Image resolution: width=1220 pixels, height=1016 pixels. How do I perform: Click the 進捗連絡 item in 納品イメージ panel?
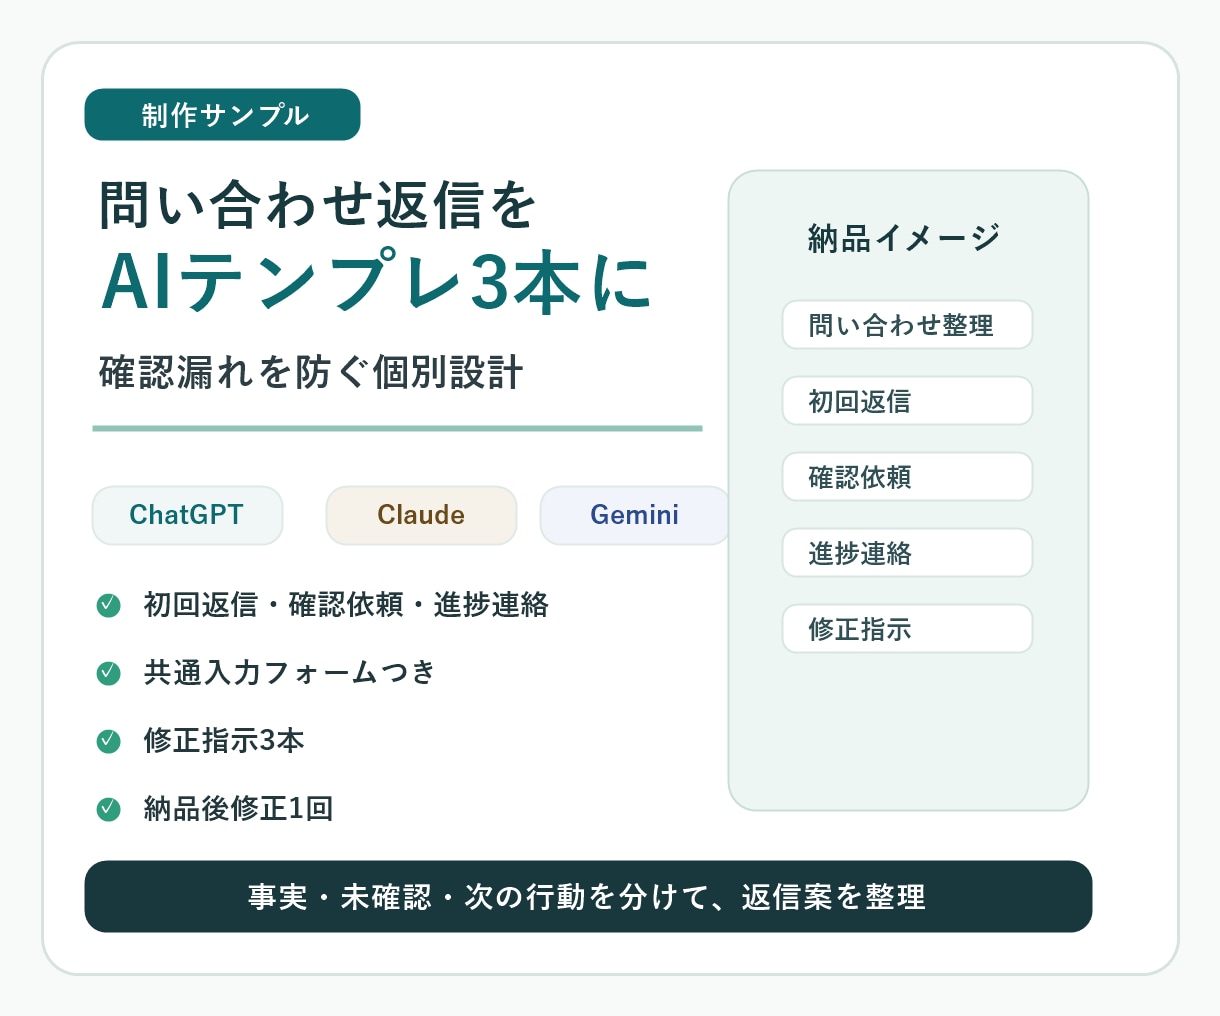coord(907,553)
